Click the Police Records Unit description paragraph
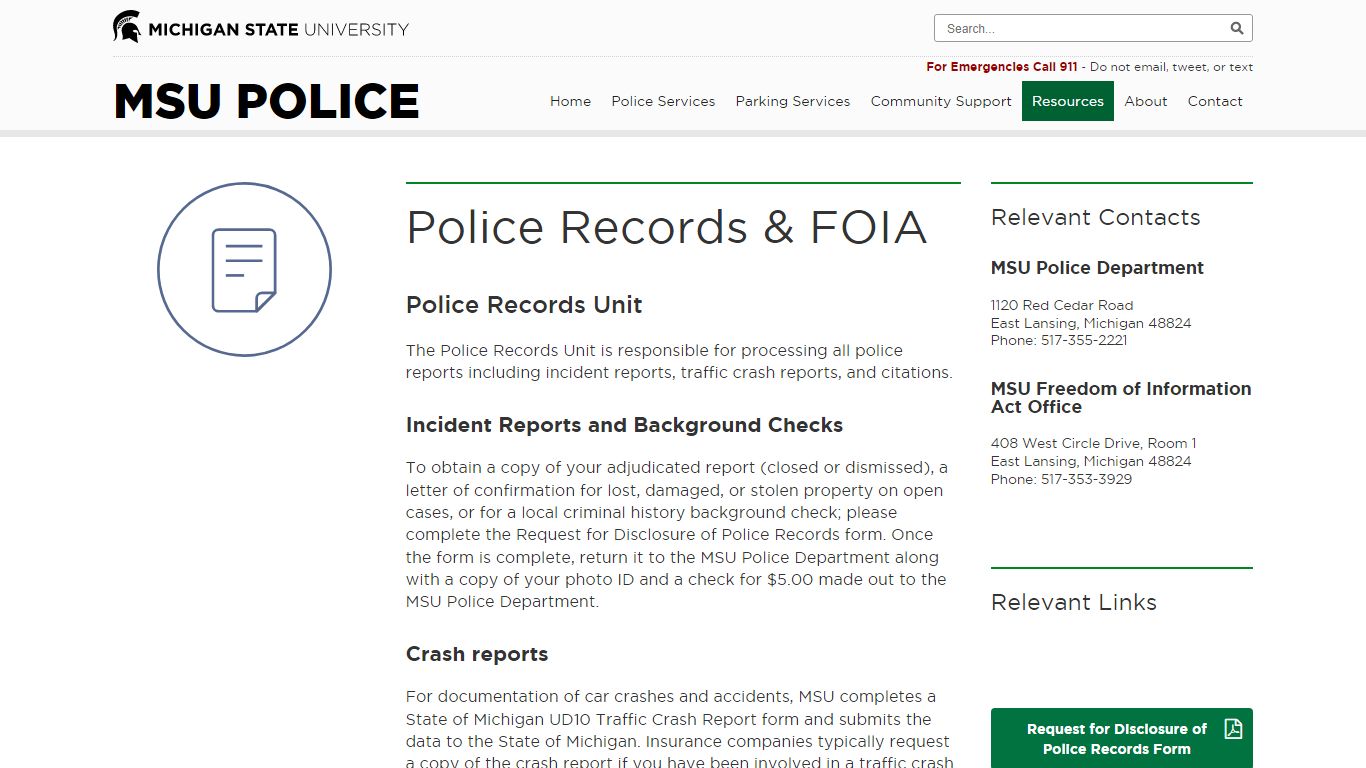The width and height of the screenshot is (1366, 768). point(679,361)
